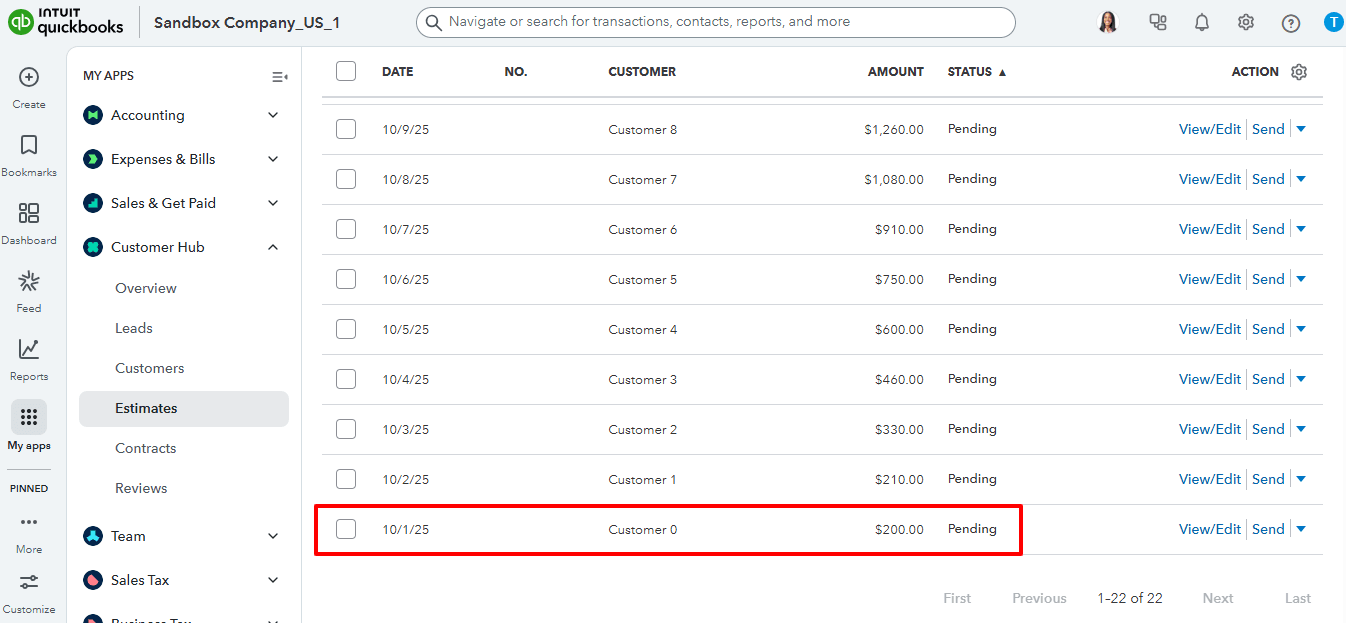Collapse the Customer Hub section
Viewport: 1346px width, 623px height.
click(273, 247)
